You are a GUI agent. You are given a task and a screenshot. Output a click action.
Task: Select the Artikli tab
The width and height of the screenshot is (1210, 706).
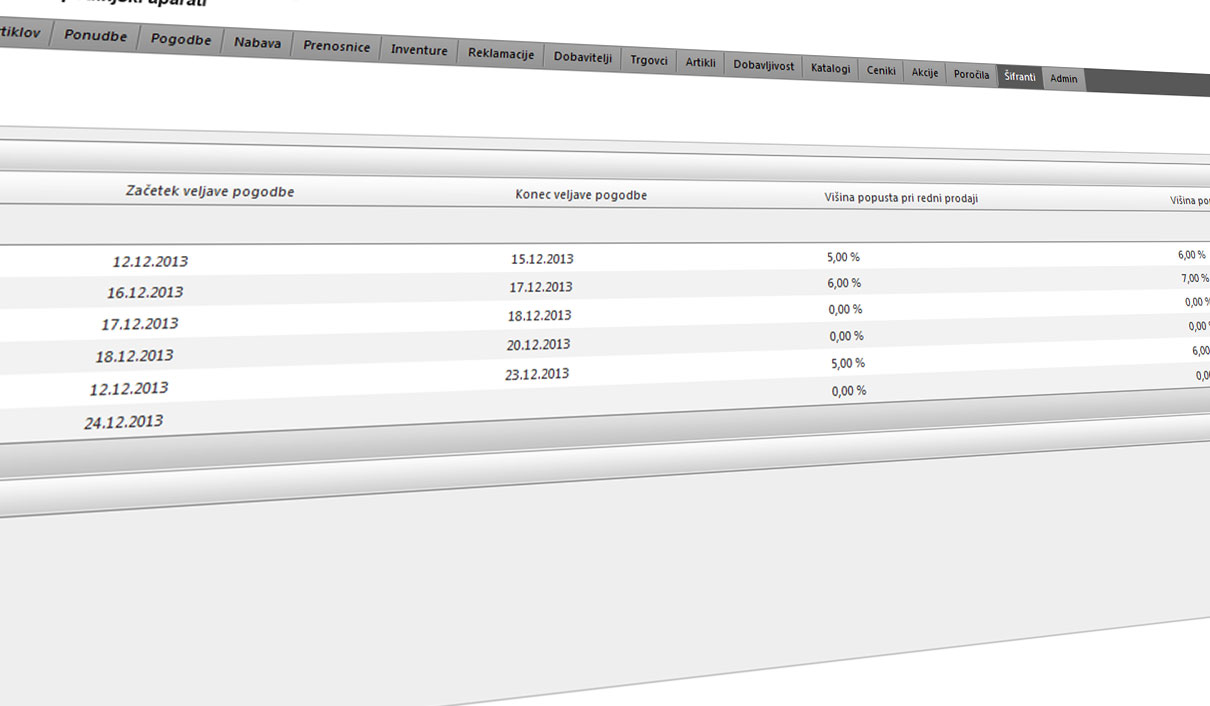(x=700, y=63)
